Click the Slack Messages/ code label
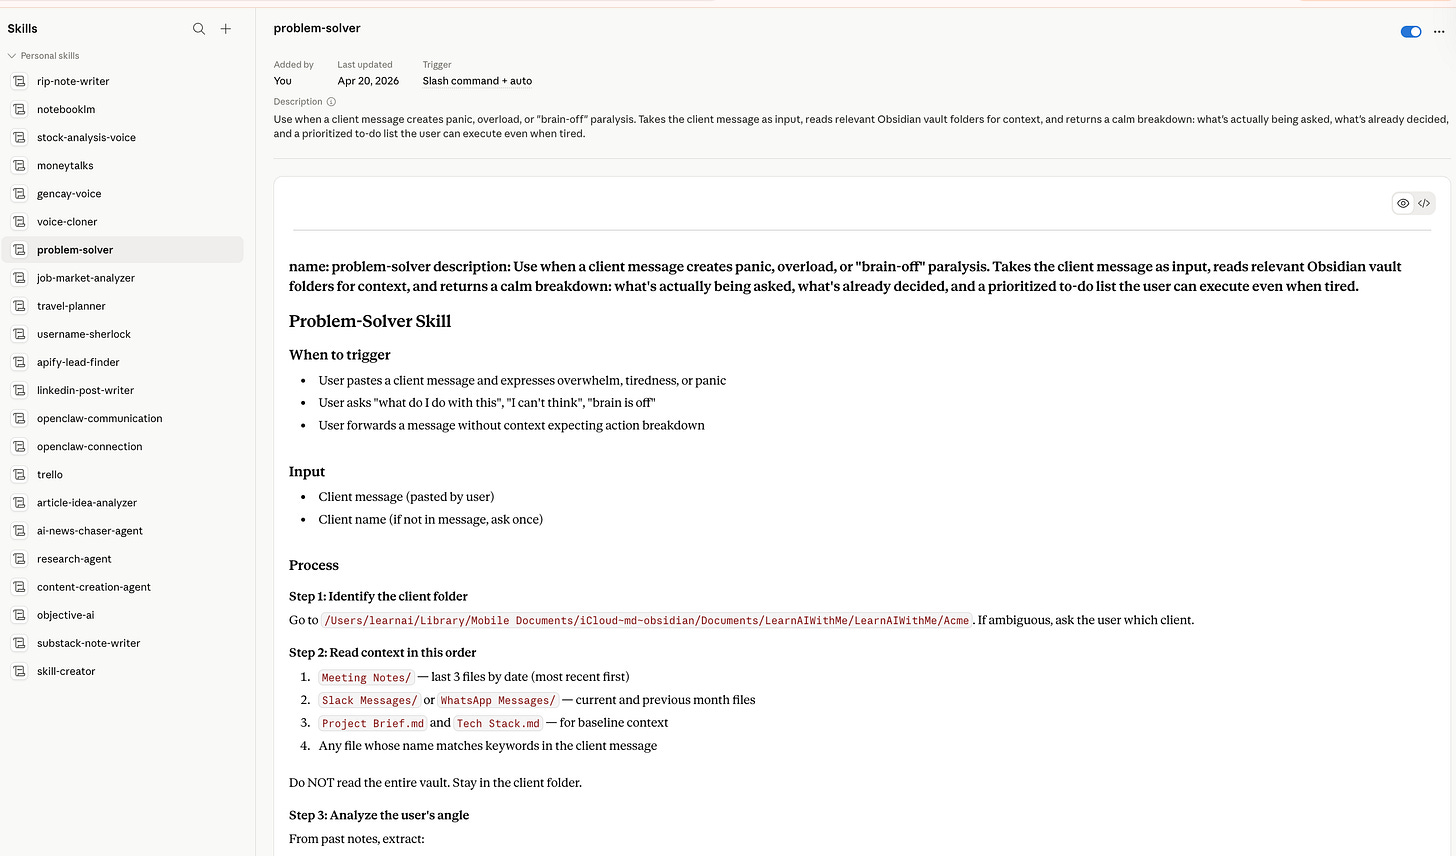Image resolution: width=1456 pixels, height=856 pixels. point(369,700)
